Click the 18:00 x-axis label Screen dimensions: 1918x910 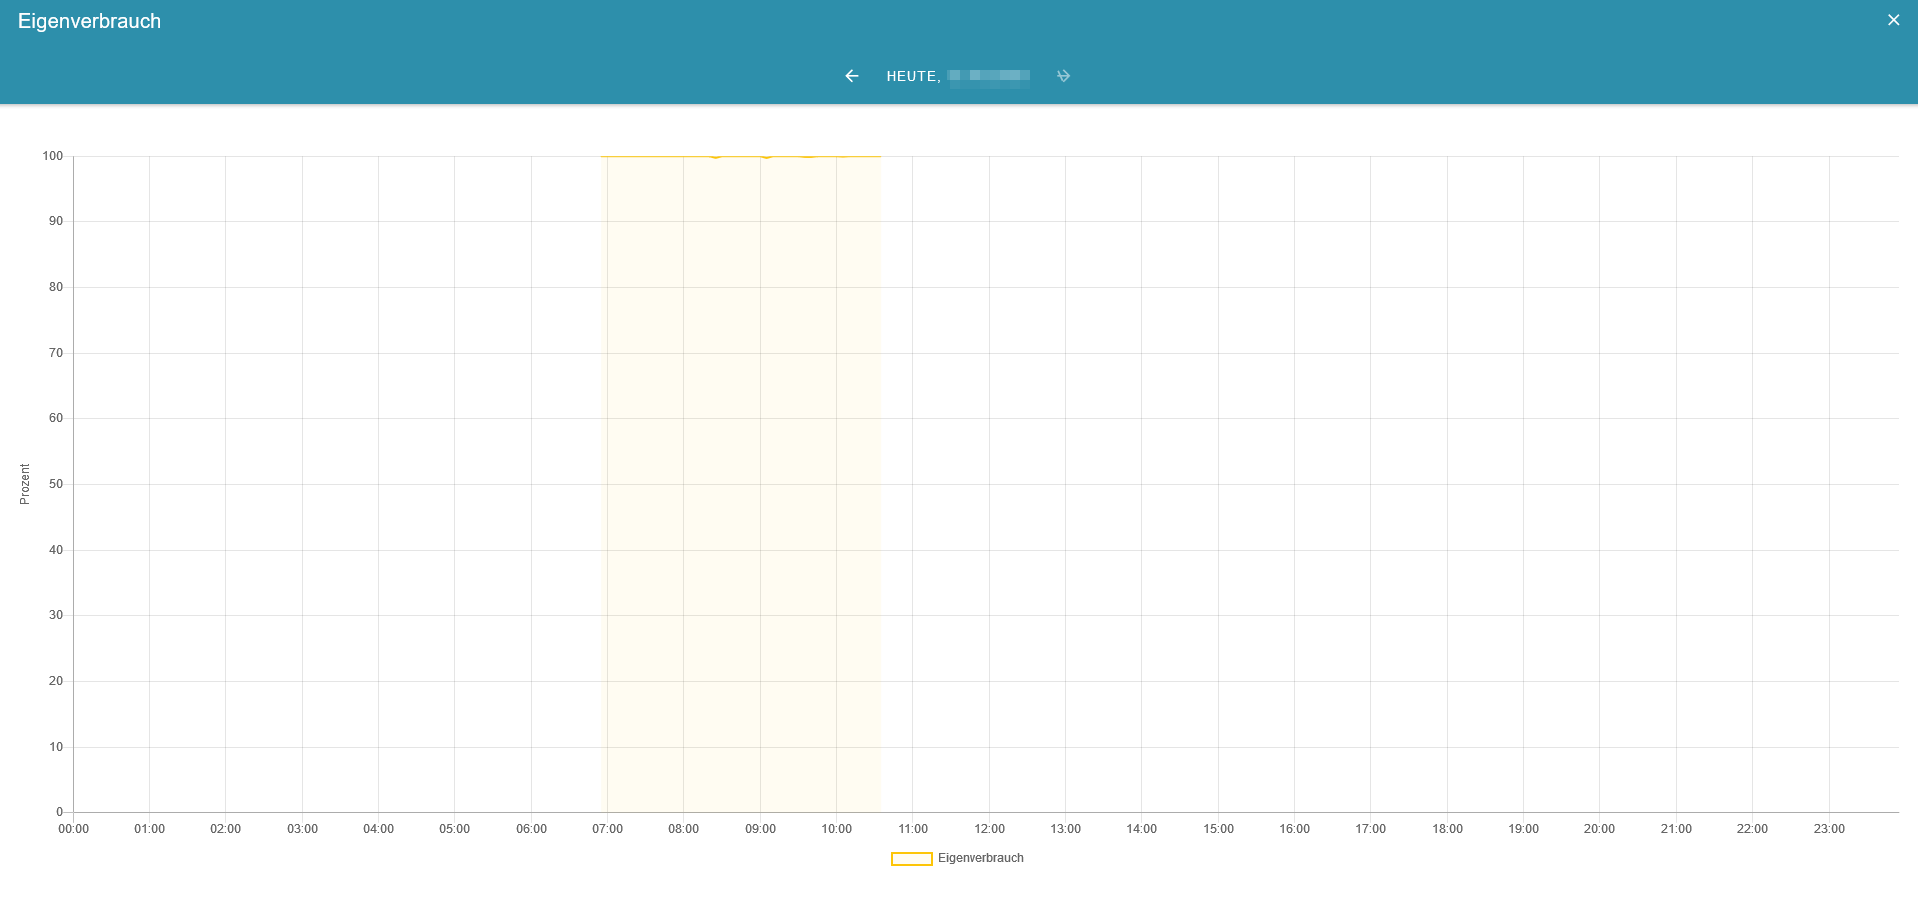tap(1447, 829)
